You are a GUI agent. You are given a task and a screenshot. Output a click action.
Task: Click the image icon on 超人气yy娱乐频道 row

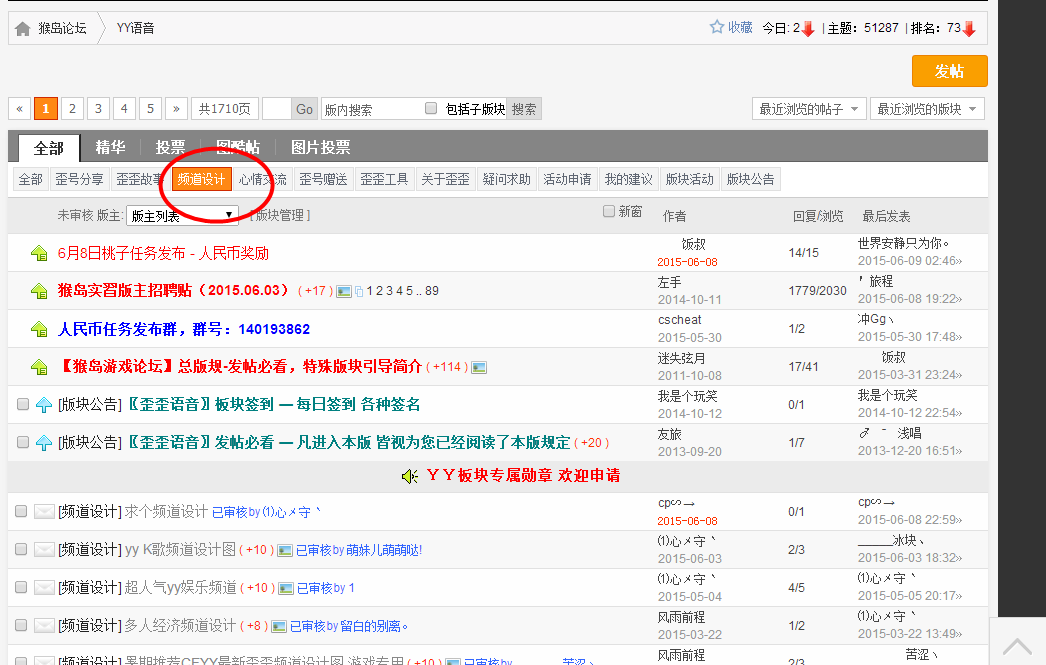[x=286, y=588]
